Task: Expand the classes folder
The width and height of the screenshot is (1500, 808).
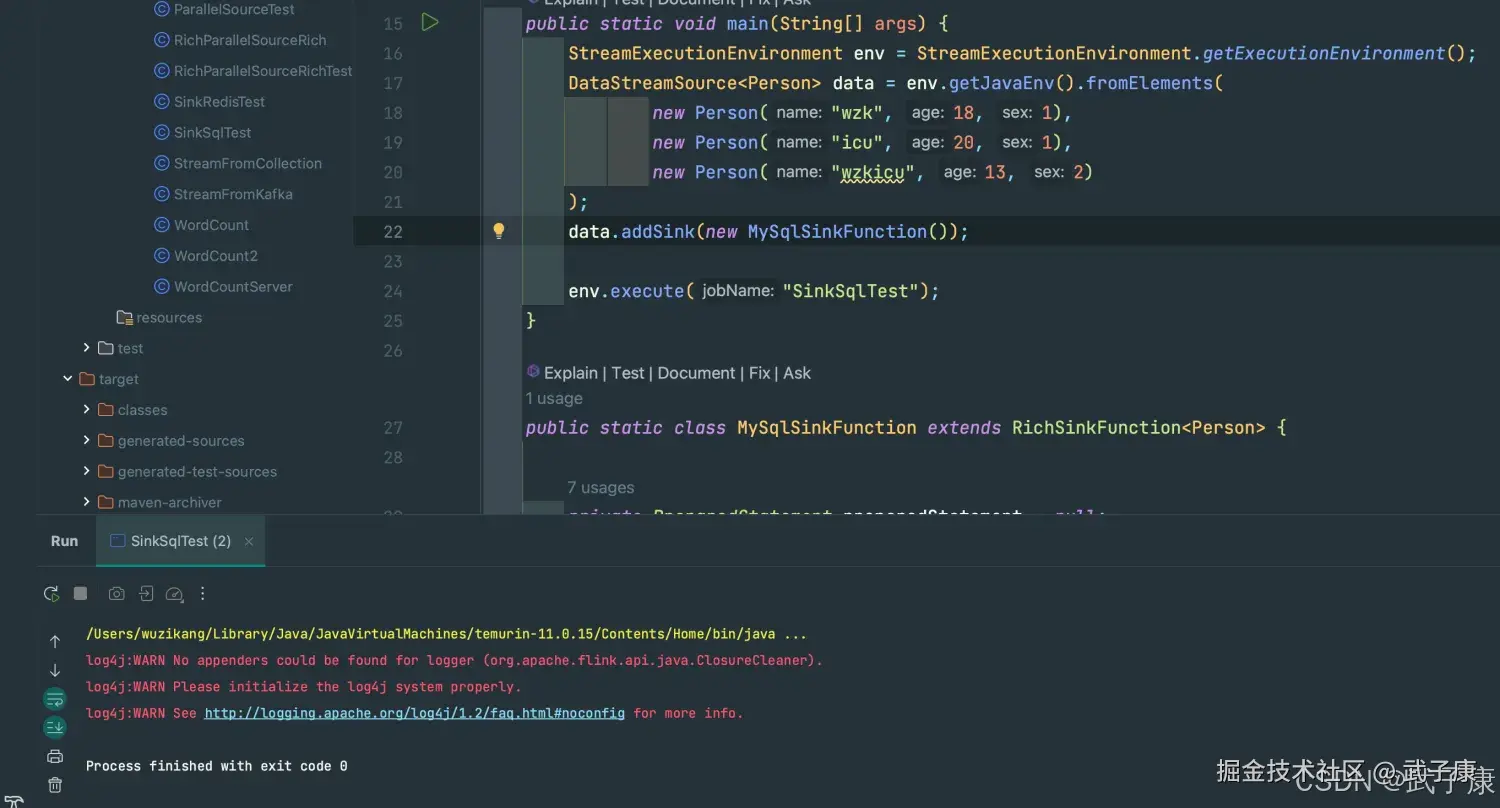Action: point(87,410)
